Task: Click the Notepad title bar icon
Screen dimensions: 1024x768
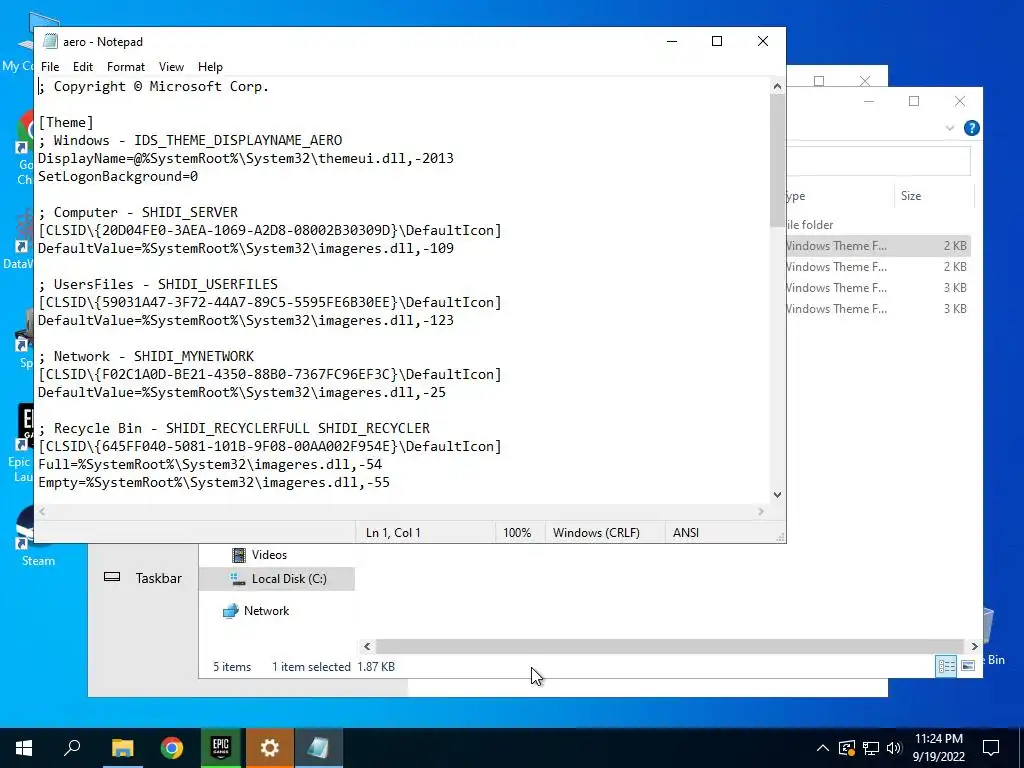Action: coord(50,41)
